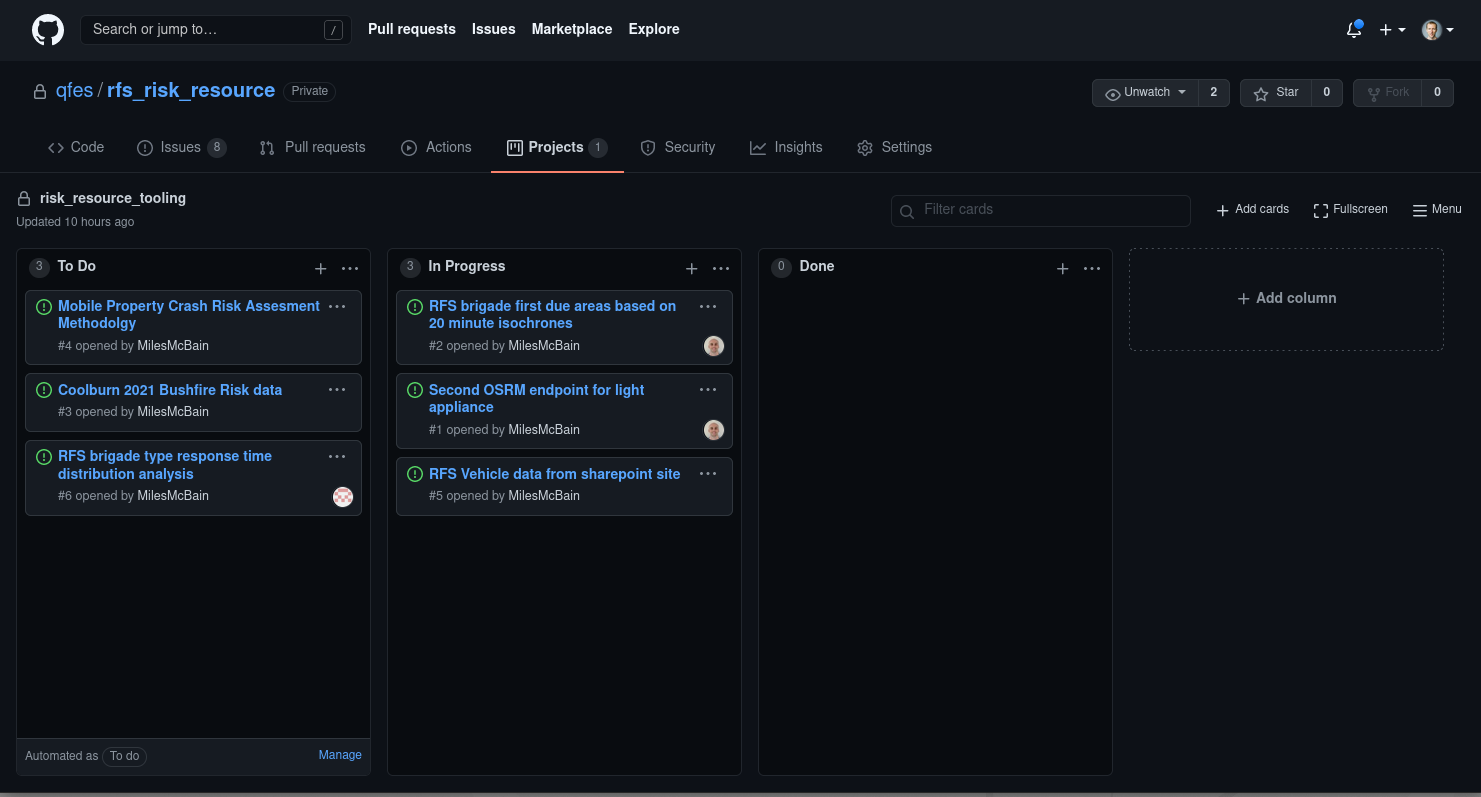The image size is (1481, 797).
Task: Open the notifications bell
Action: click(x=1354, y=30)
